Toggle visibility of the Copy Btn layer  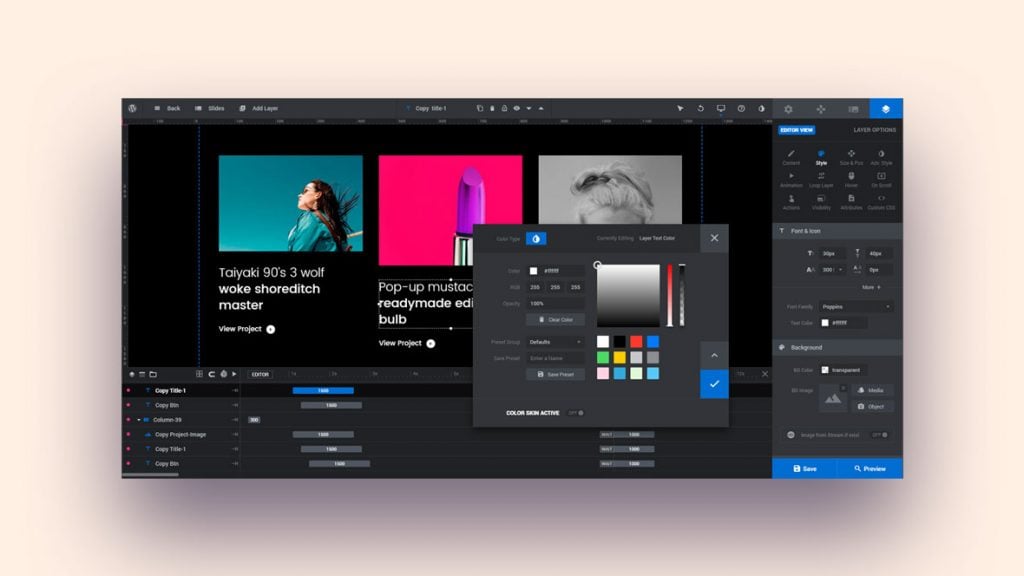(x=128, y=405)
